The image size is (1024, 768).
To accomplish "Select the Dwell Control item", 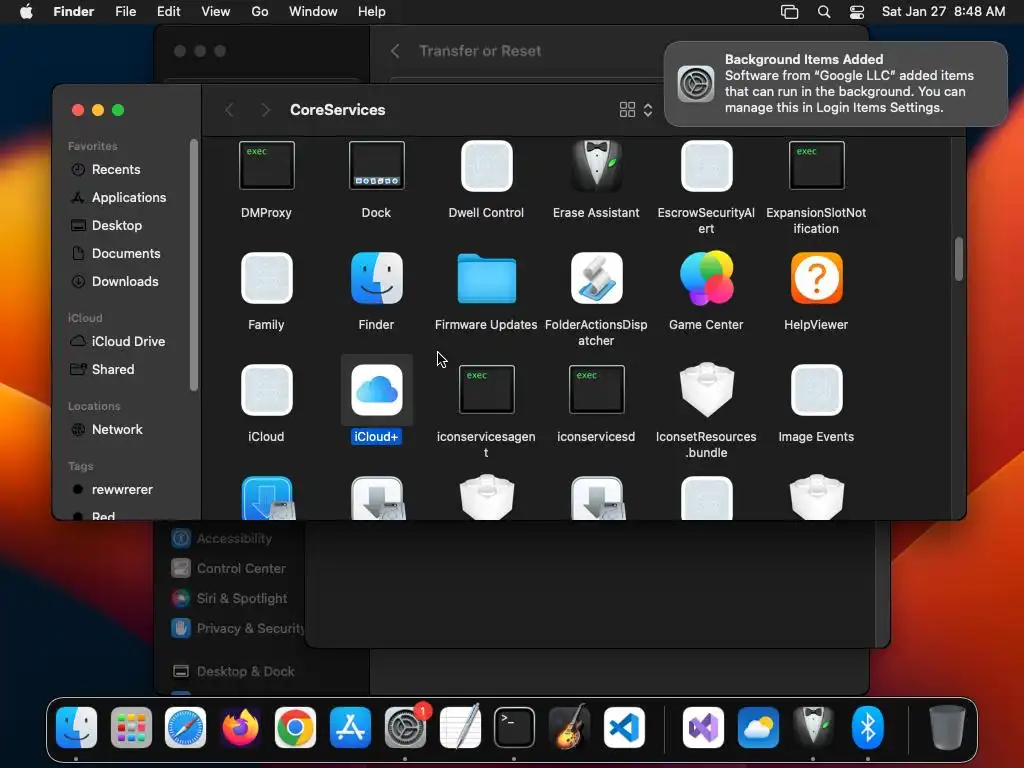I will [487, 166].
